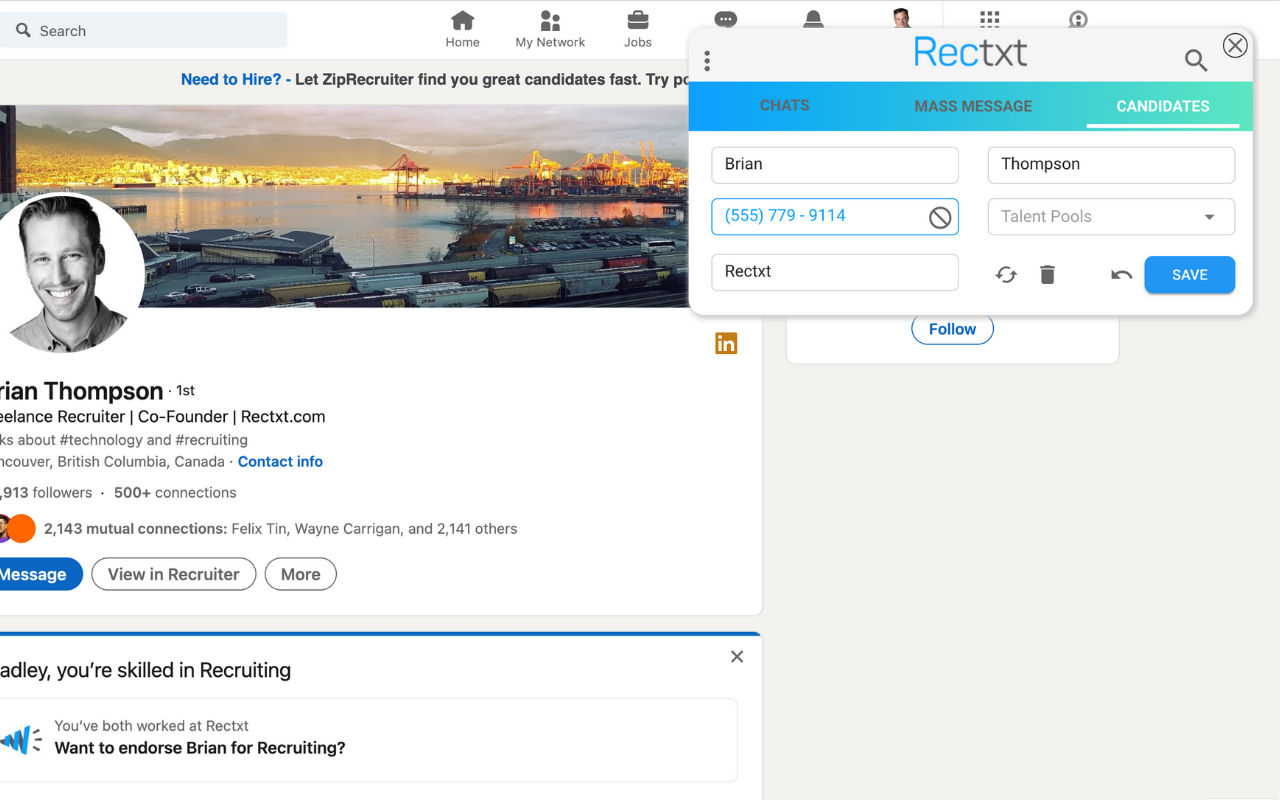Open the MASS MESSAGE tab
The height and width of the screenshot is (800, 1280).
(x=973, y=106)
